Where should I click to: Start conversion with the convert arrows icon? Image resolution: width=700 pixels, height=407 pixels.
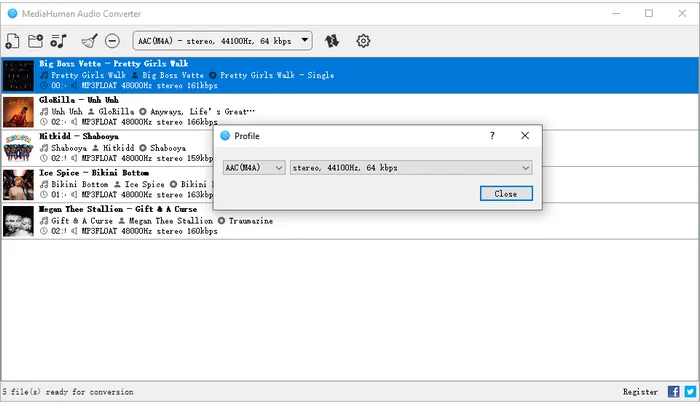pos(332,41)
